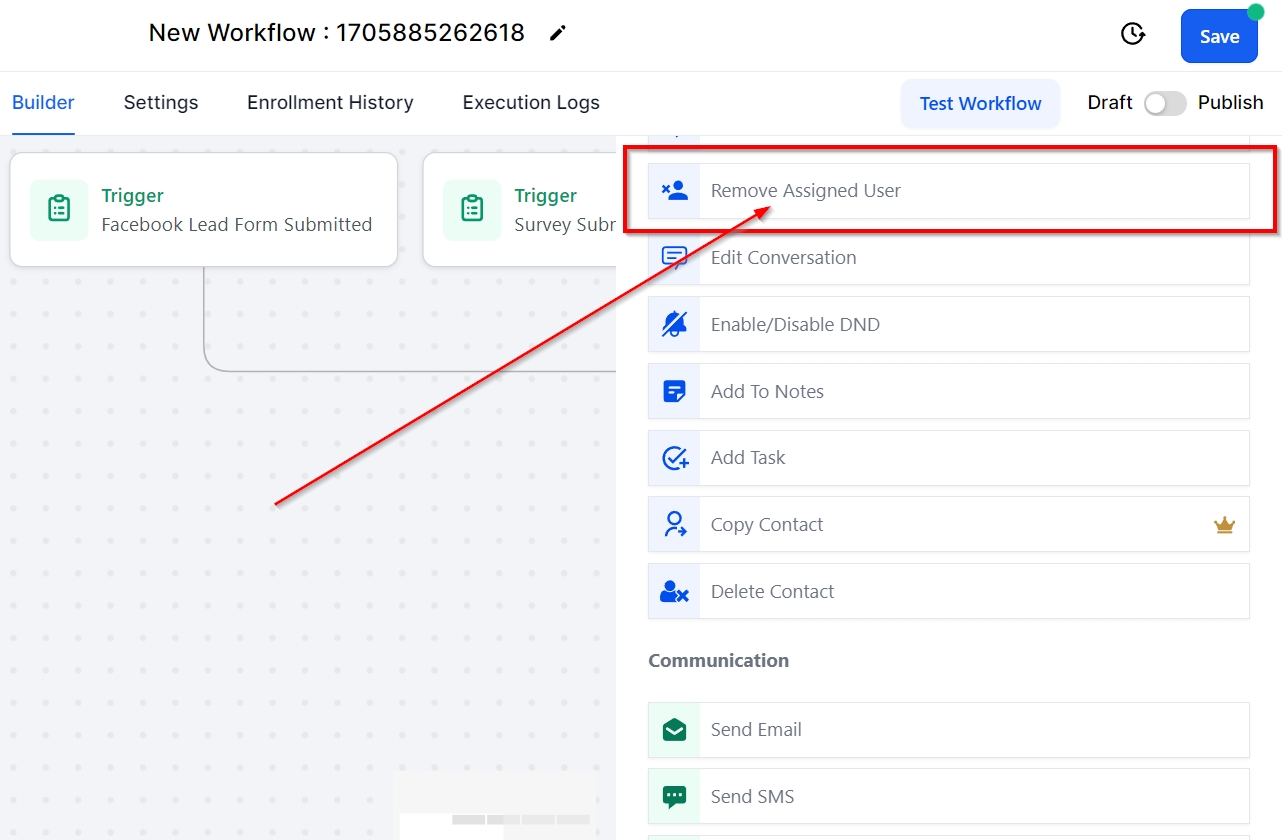Click the crown icon on Copy Contact
The width and height of the screenshot is (1282, 840).
click(x=1224, y=525)
